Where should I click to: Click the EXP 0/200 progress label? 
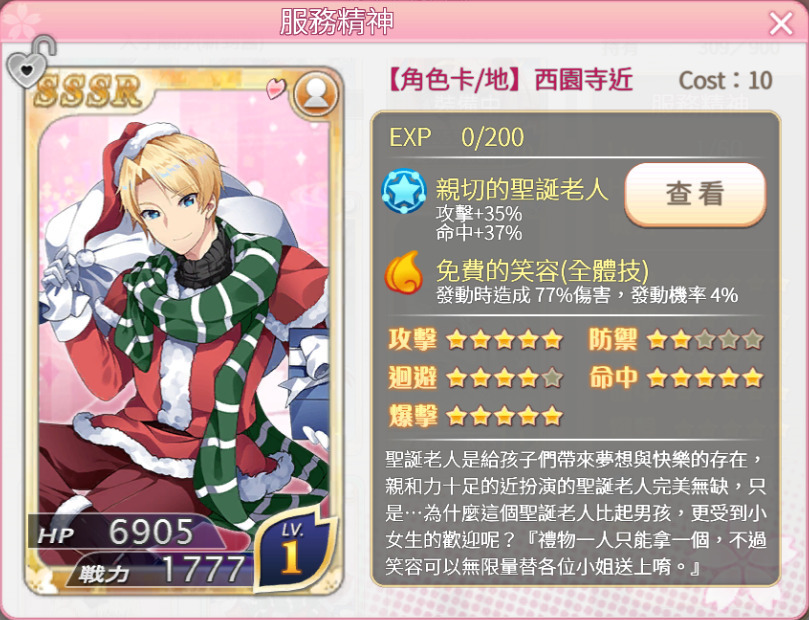[x=456, y=137]
